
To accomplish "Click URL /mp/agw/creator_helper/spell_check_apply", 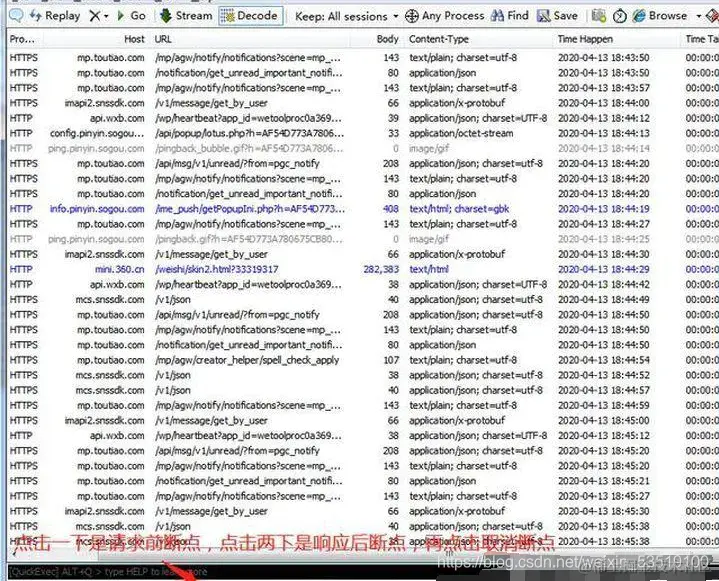I will point(247,360).
